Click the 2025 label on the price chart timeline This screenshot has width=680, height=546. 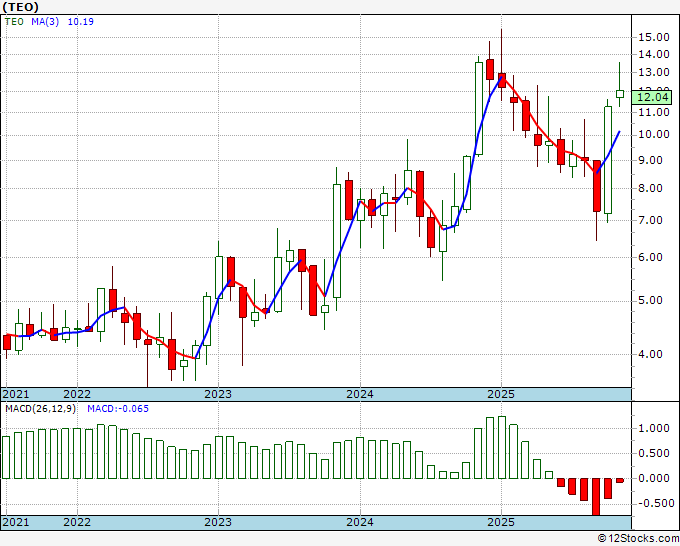(501, 394)
